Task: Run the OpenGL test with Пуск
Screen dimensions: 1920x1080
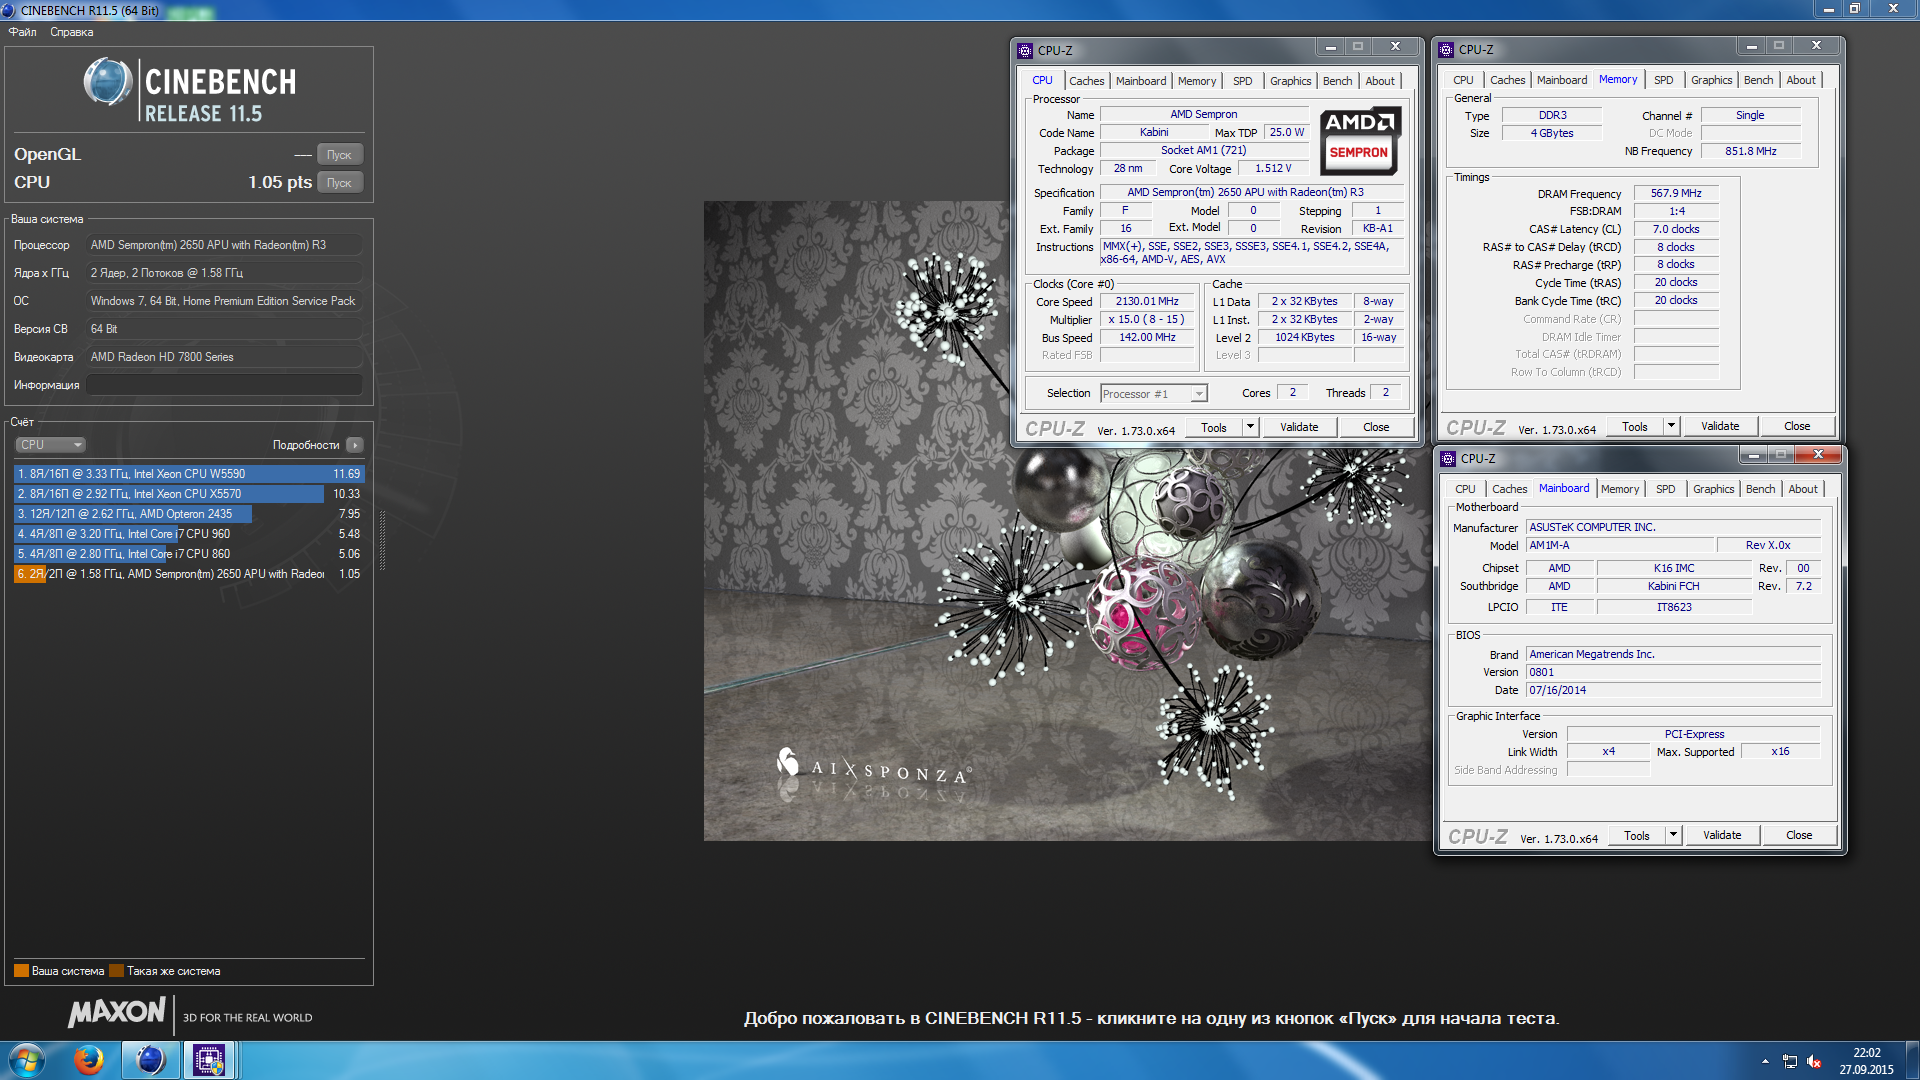Action: tap(340, 155)
